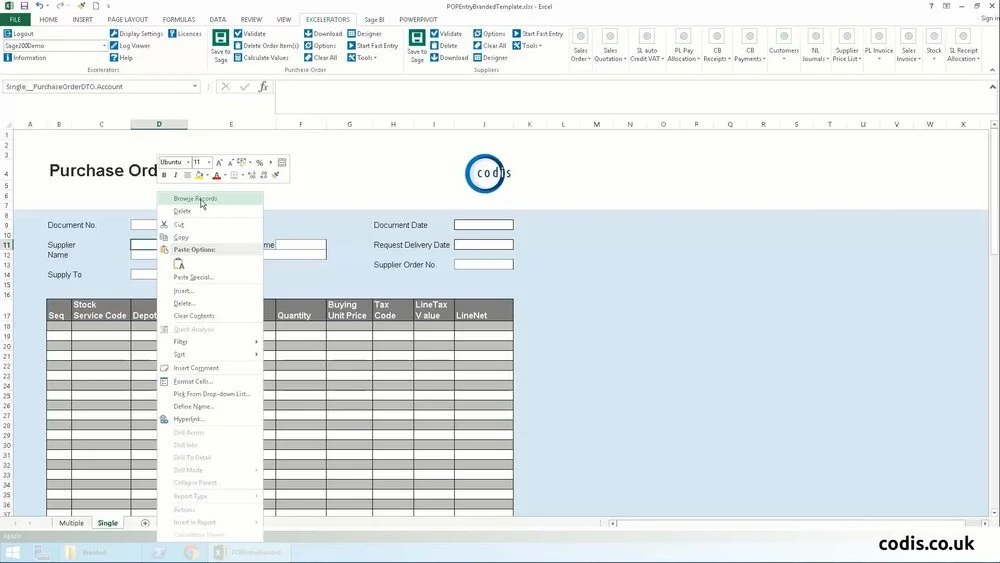Viewport: 1000px width, 563px height.
Task: Expand the Tools dropdown in Suppliers group
Action: click(527, 46)
